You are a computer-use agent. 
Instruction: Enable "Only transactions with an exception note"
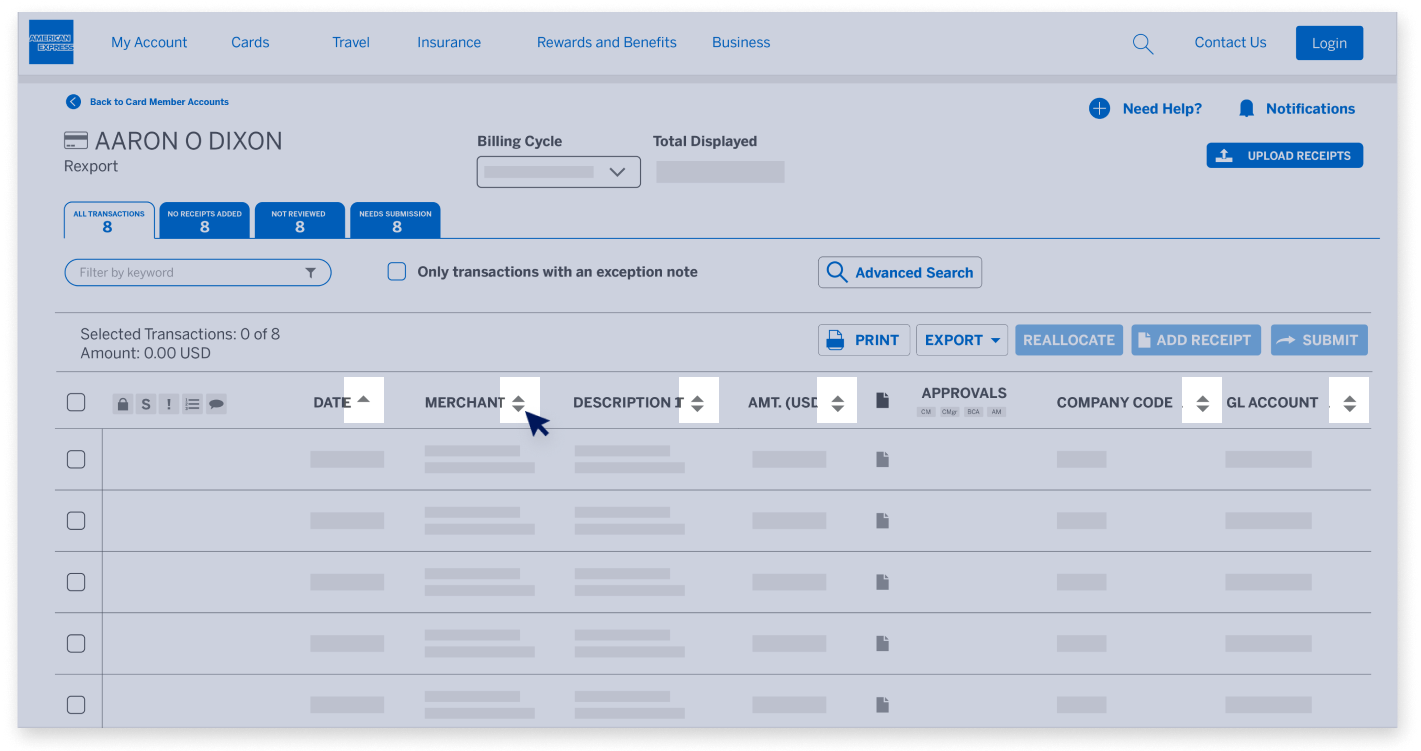click(x=397, y=271)
